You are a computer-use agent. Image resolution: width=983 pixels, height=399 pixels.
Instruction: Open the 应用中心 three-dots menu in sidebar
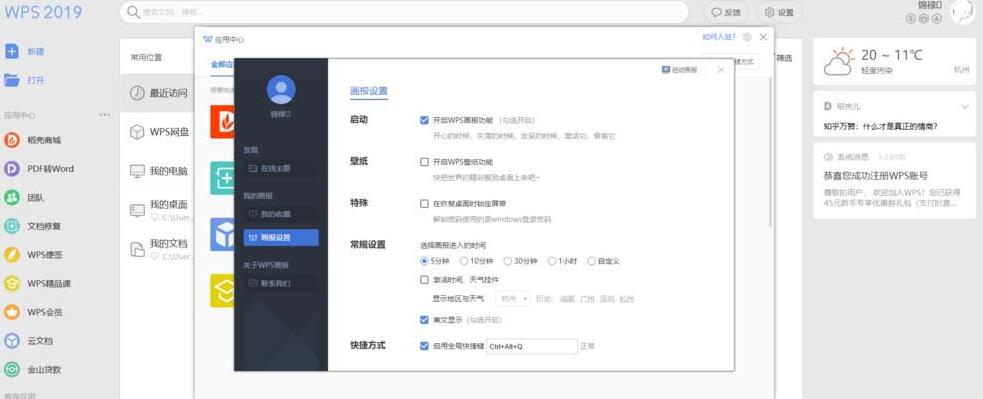click(x=105, y=115)
